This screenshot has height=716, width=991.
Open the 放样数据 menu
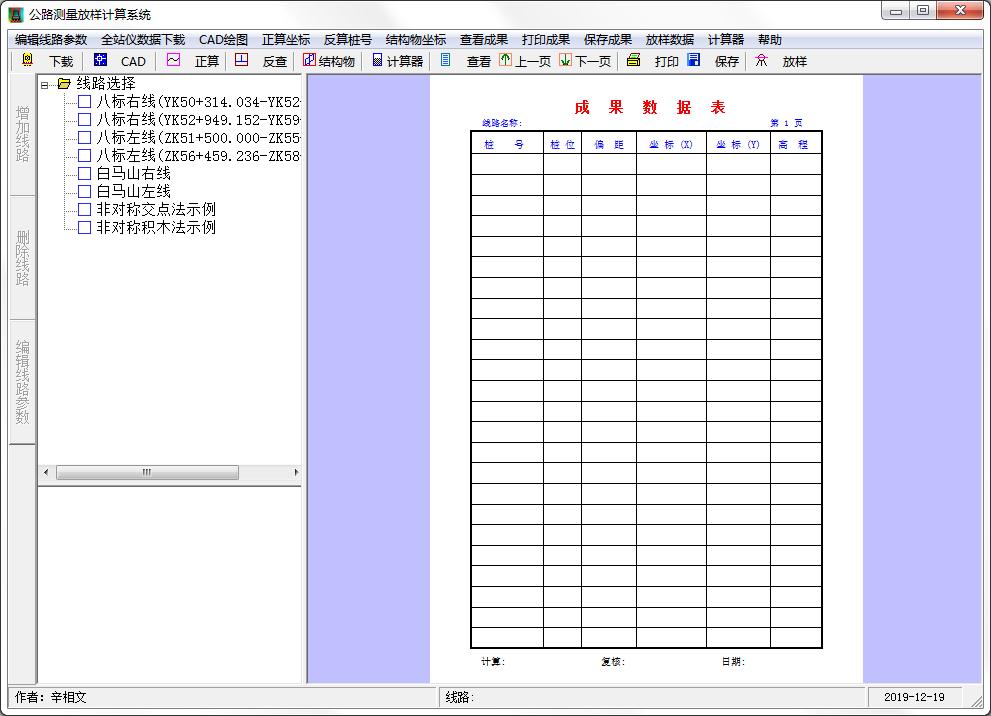(669, 40)
